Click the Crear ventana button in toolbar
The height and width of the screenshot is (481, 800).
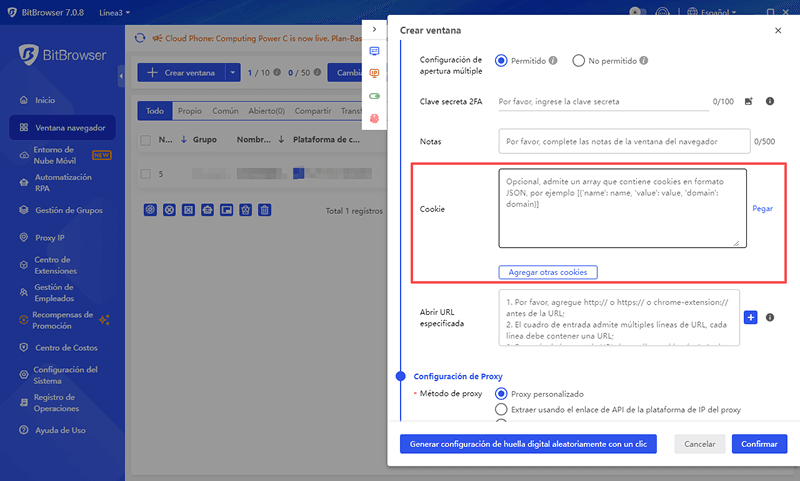pos(181,72)
